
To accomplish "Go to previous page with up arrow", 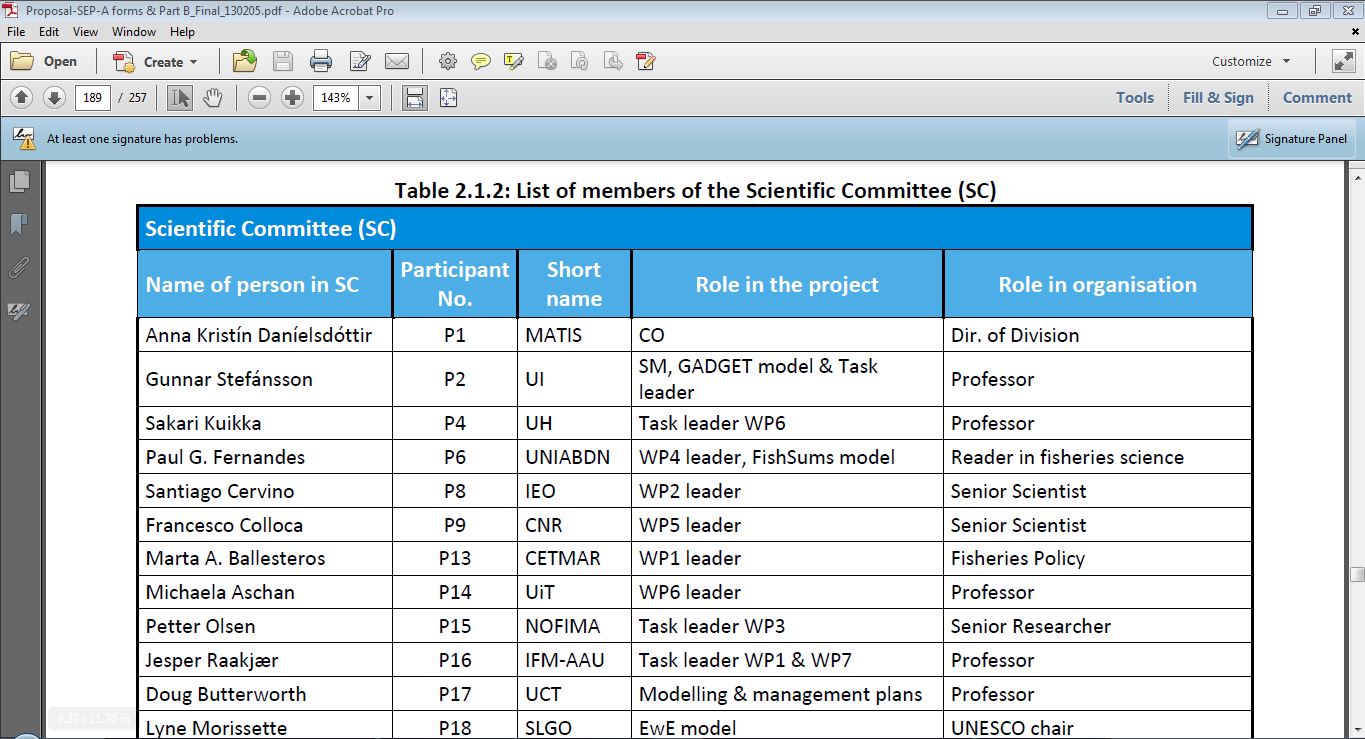I will (22, 98).
